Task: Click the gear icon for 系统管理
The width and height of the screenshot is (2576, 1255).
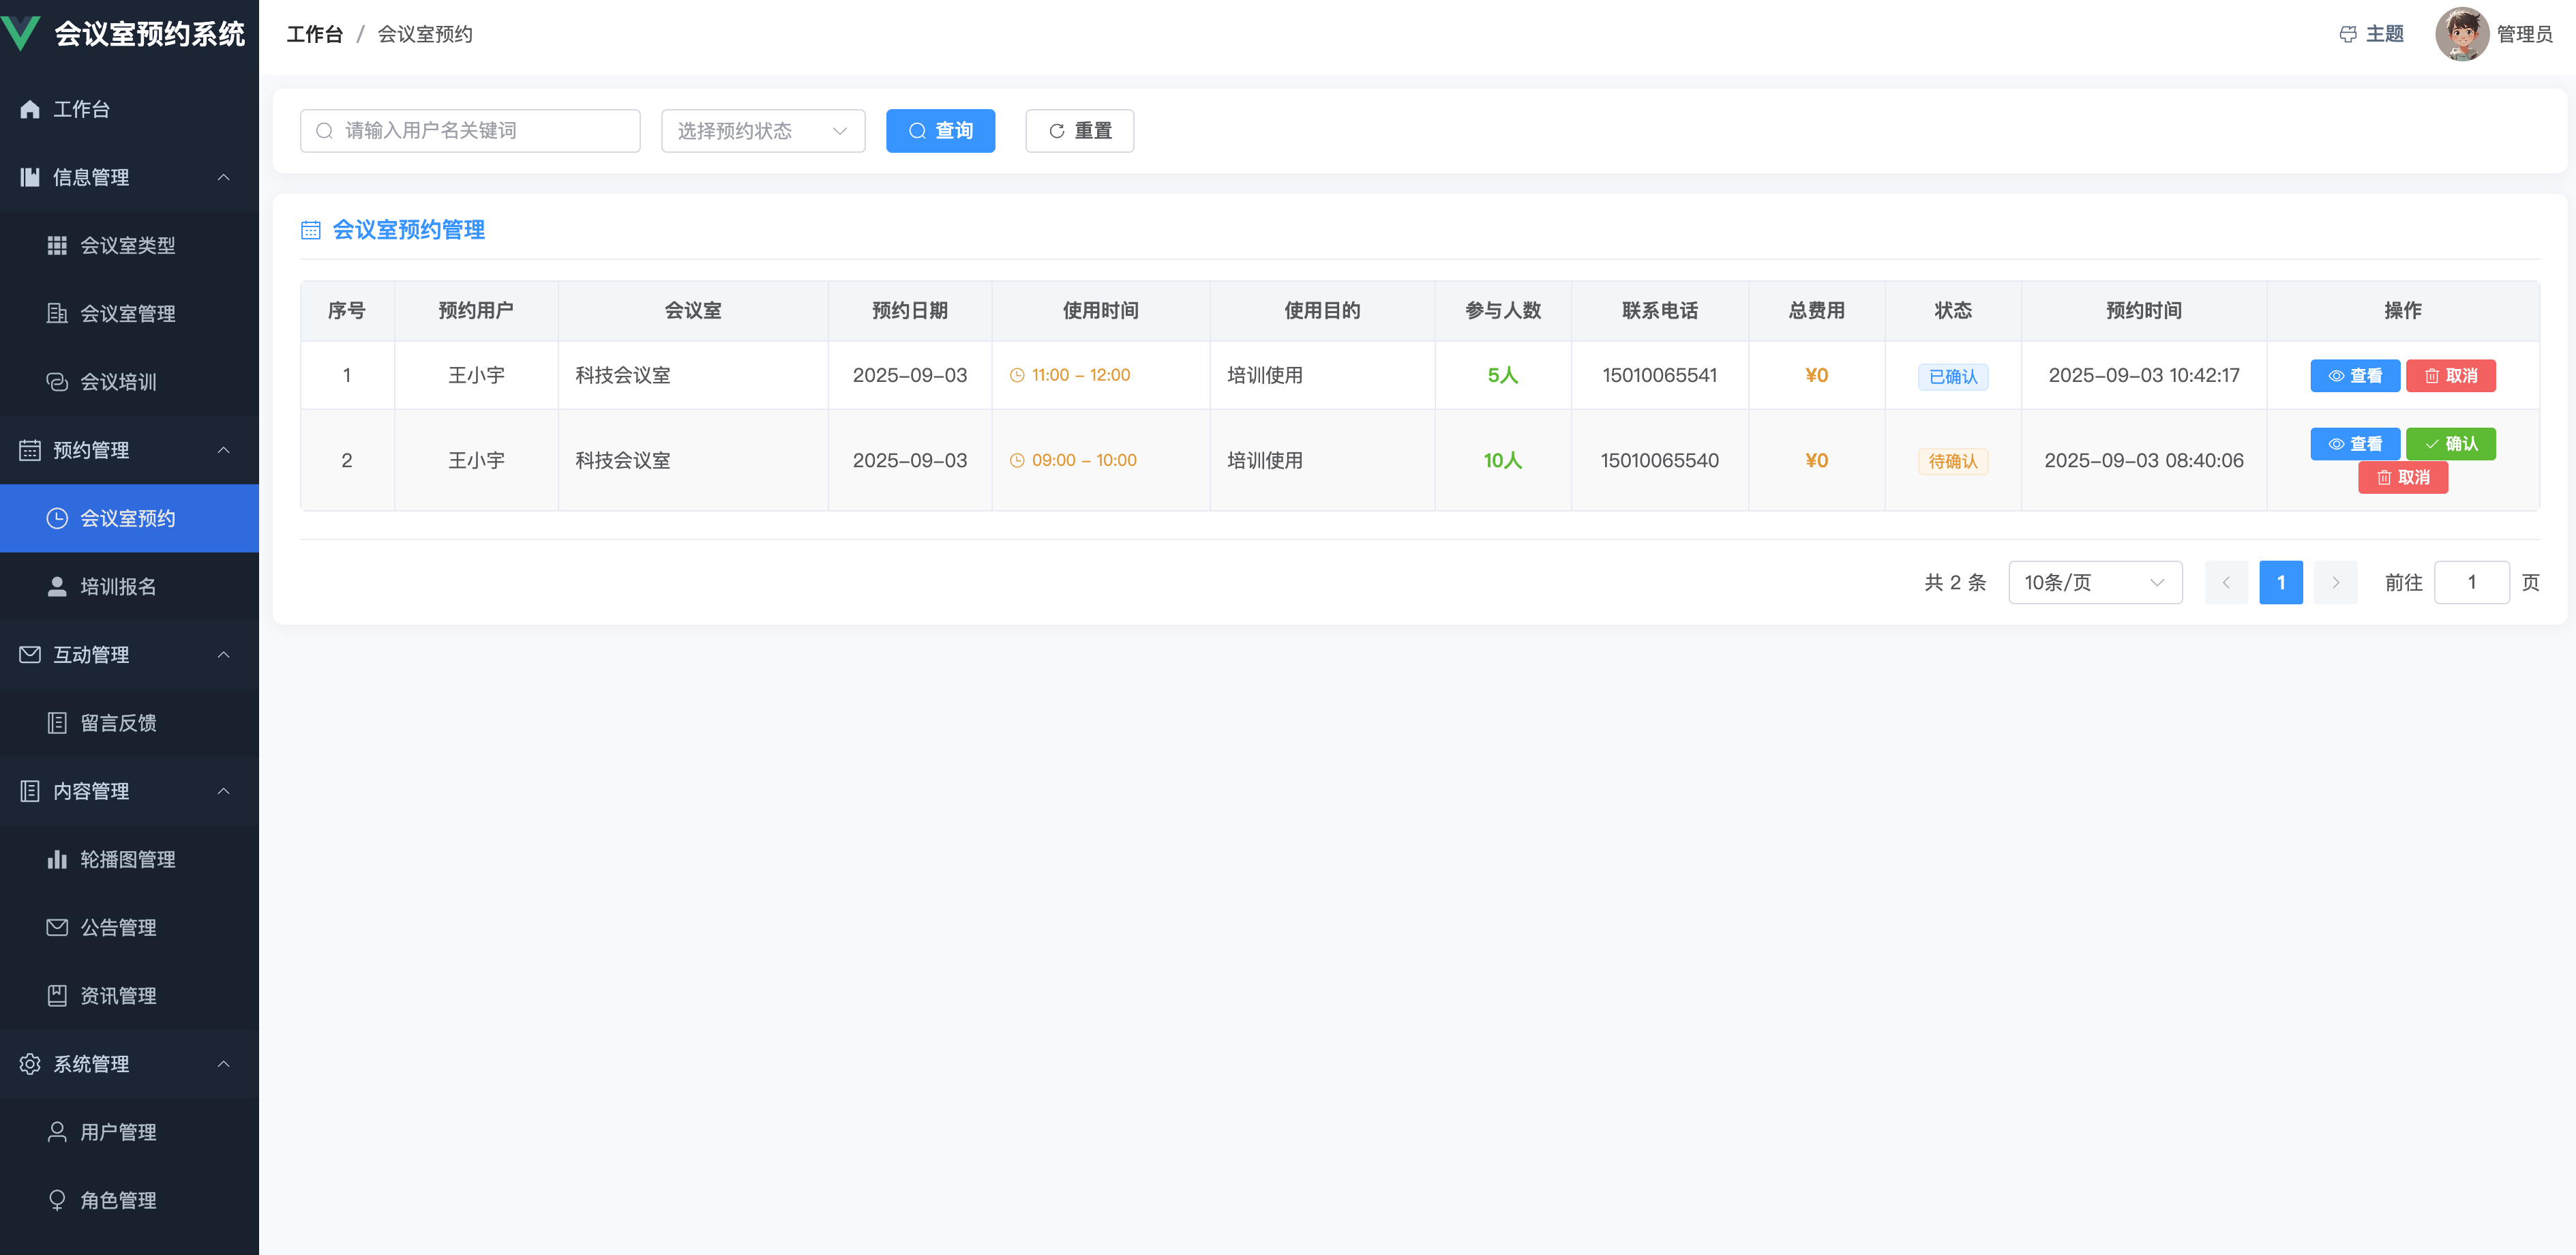Action: [x=30, y=1064]
